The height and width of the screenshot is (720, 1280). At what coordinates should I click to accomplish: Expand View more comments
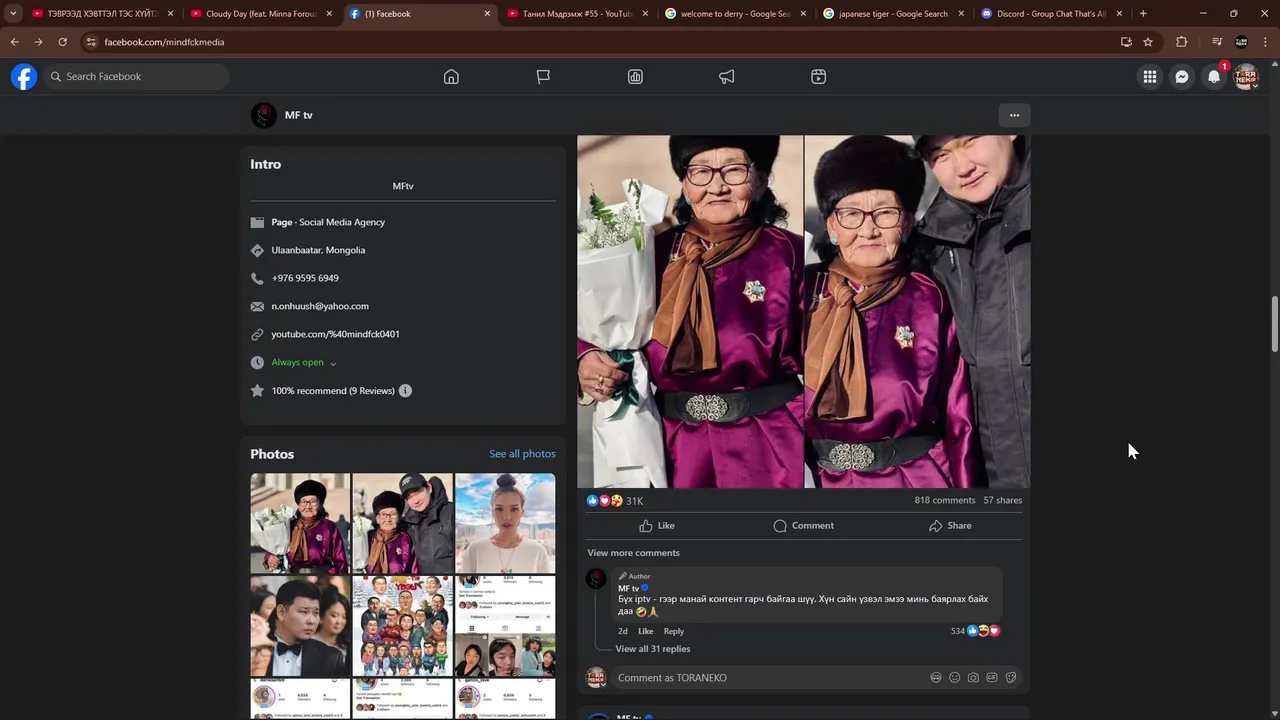633,553
